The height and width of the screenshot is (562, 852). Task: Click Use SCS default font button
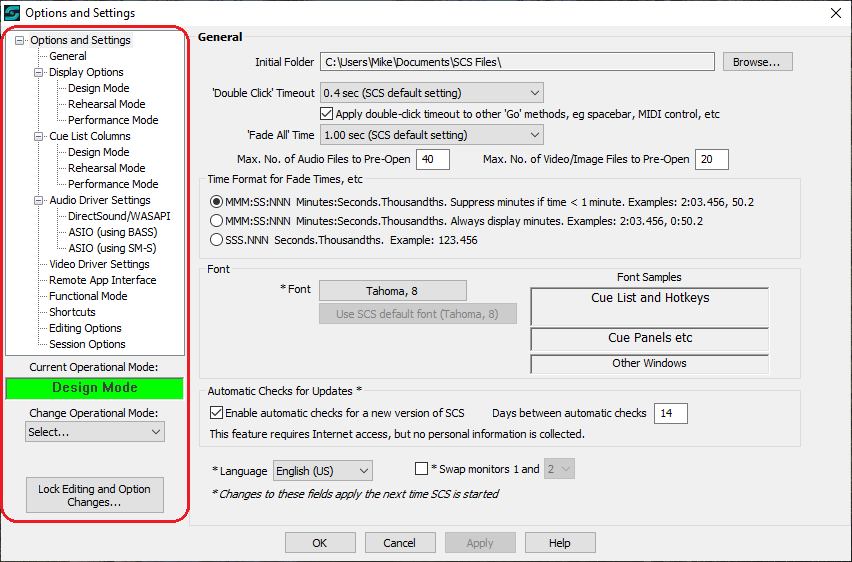pyautogui.click(x=418, y=314)
